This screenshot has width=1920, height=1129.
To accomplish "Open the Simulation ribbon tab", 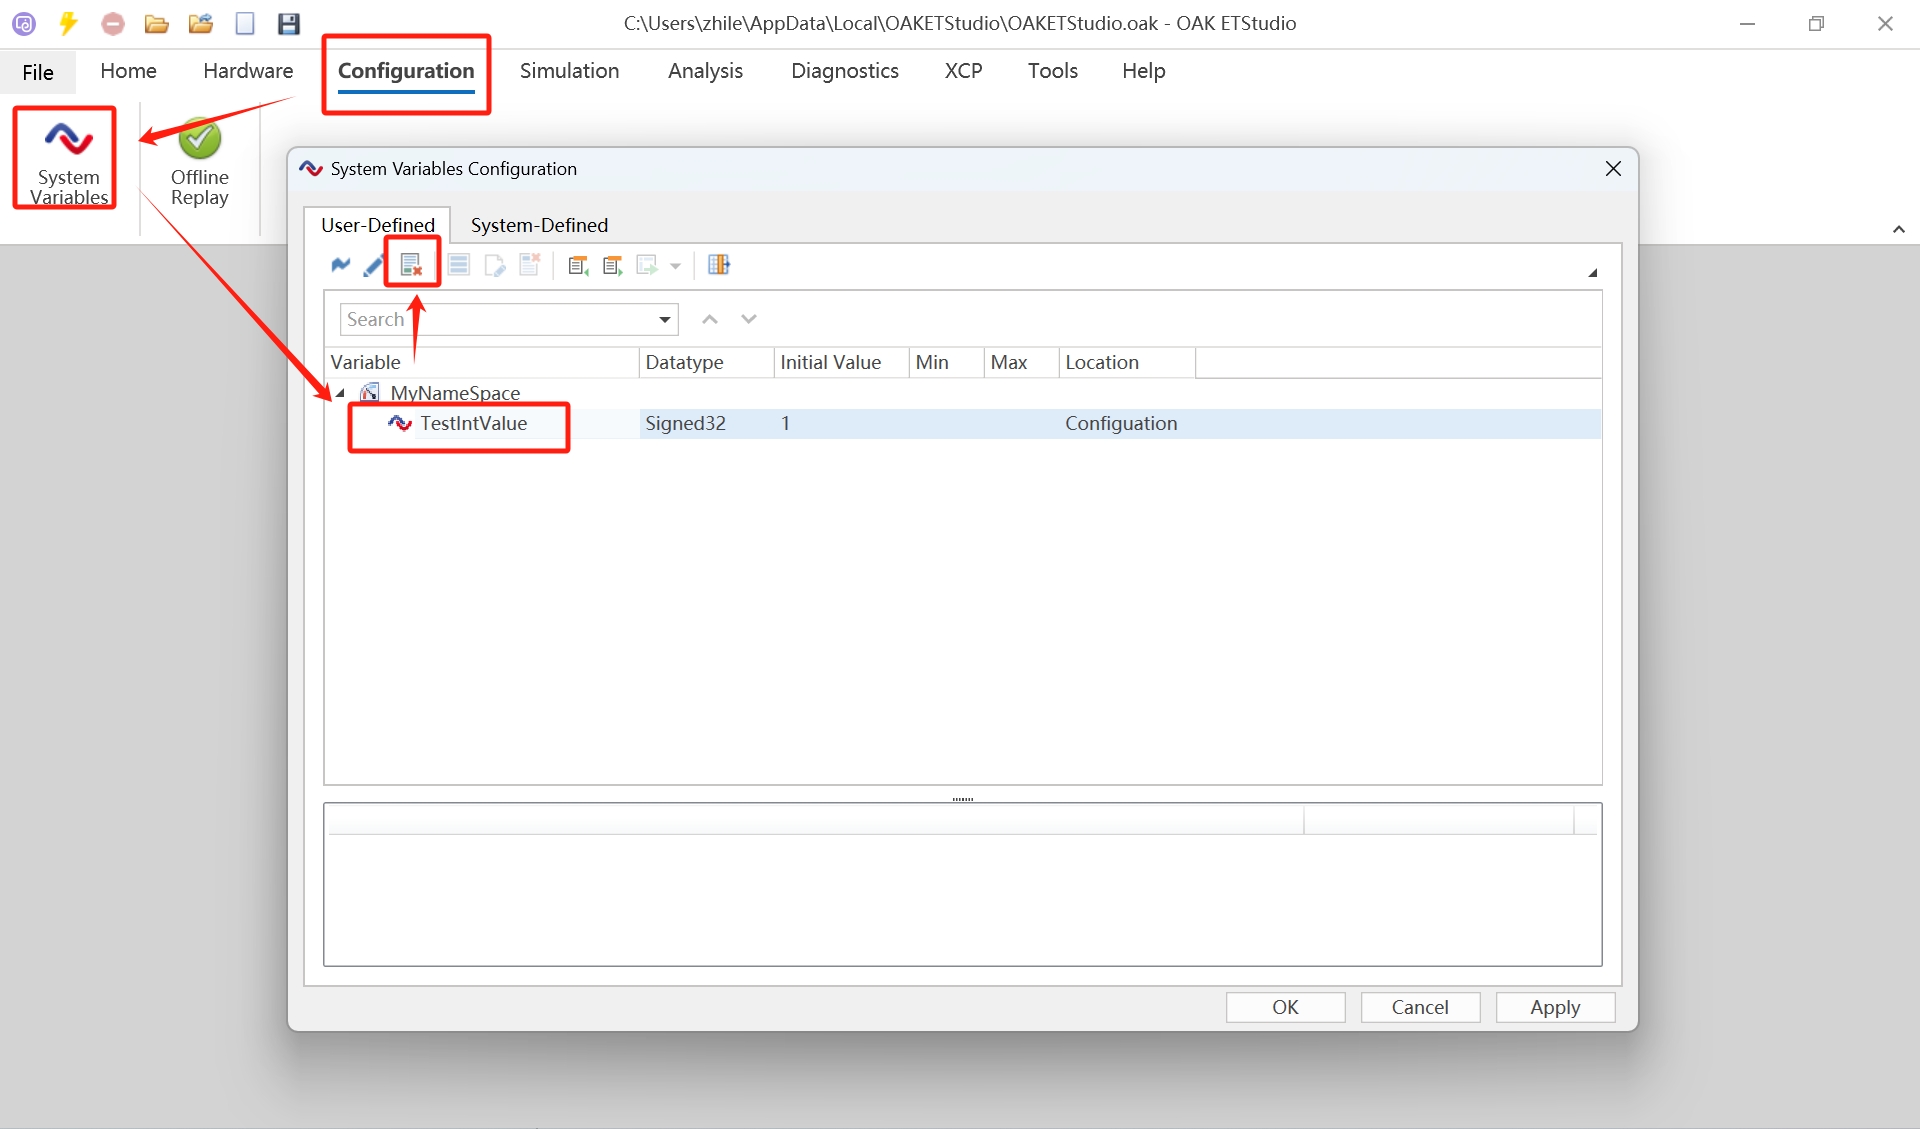I will [569, 71].
